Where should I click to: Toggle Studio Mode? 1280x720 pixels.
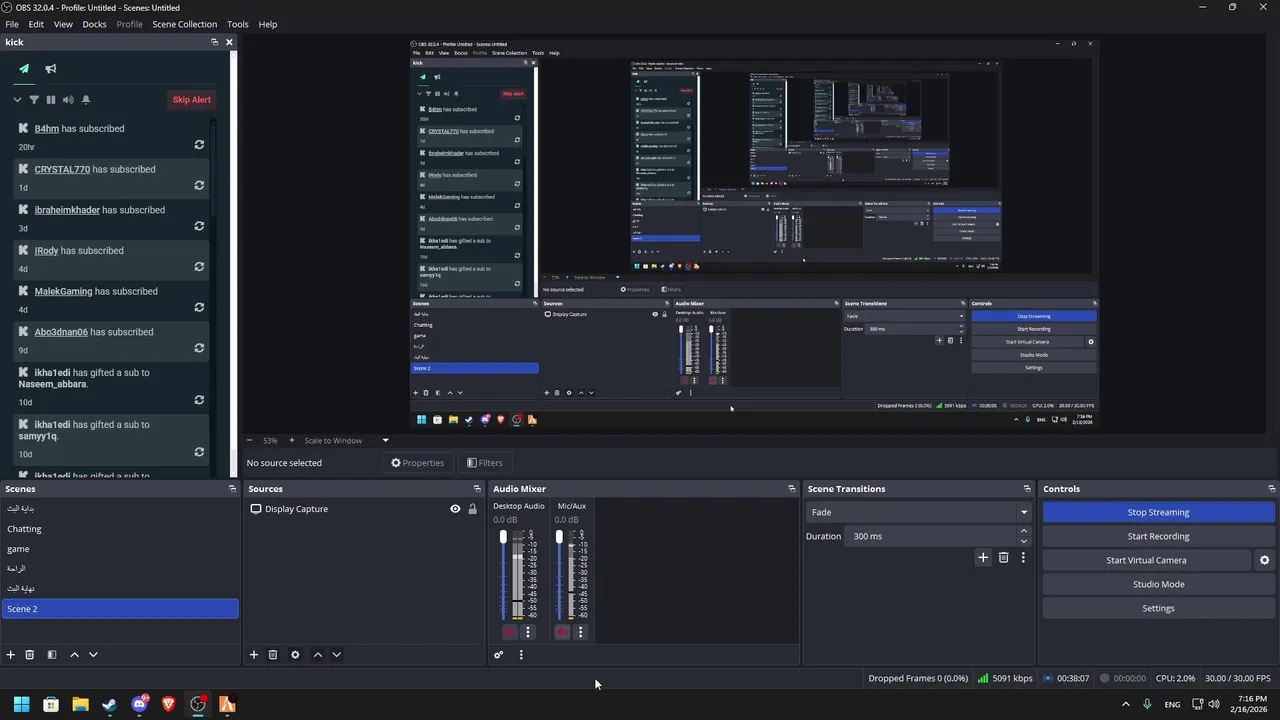(1159, 584)
